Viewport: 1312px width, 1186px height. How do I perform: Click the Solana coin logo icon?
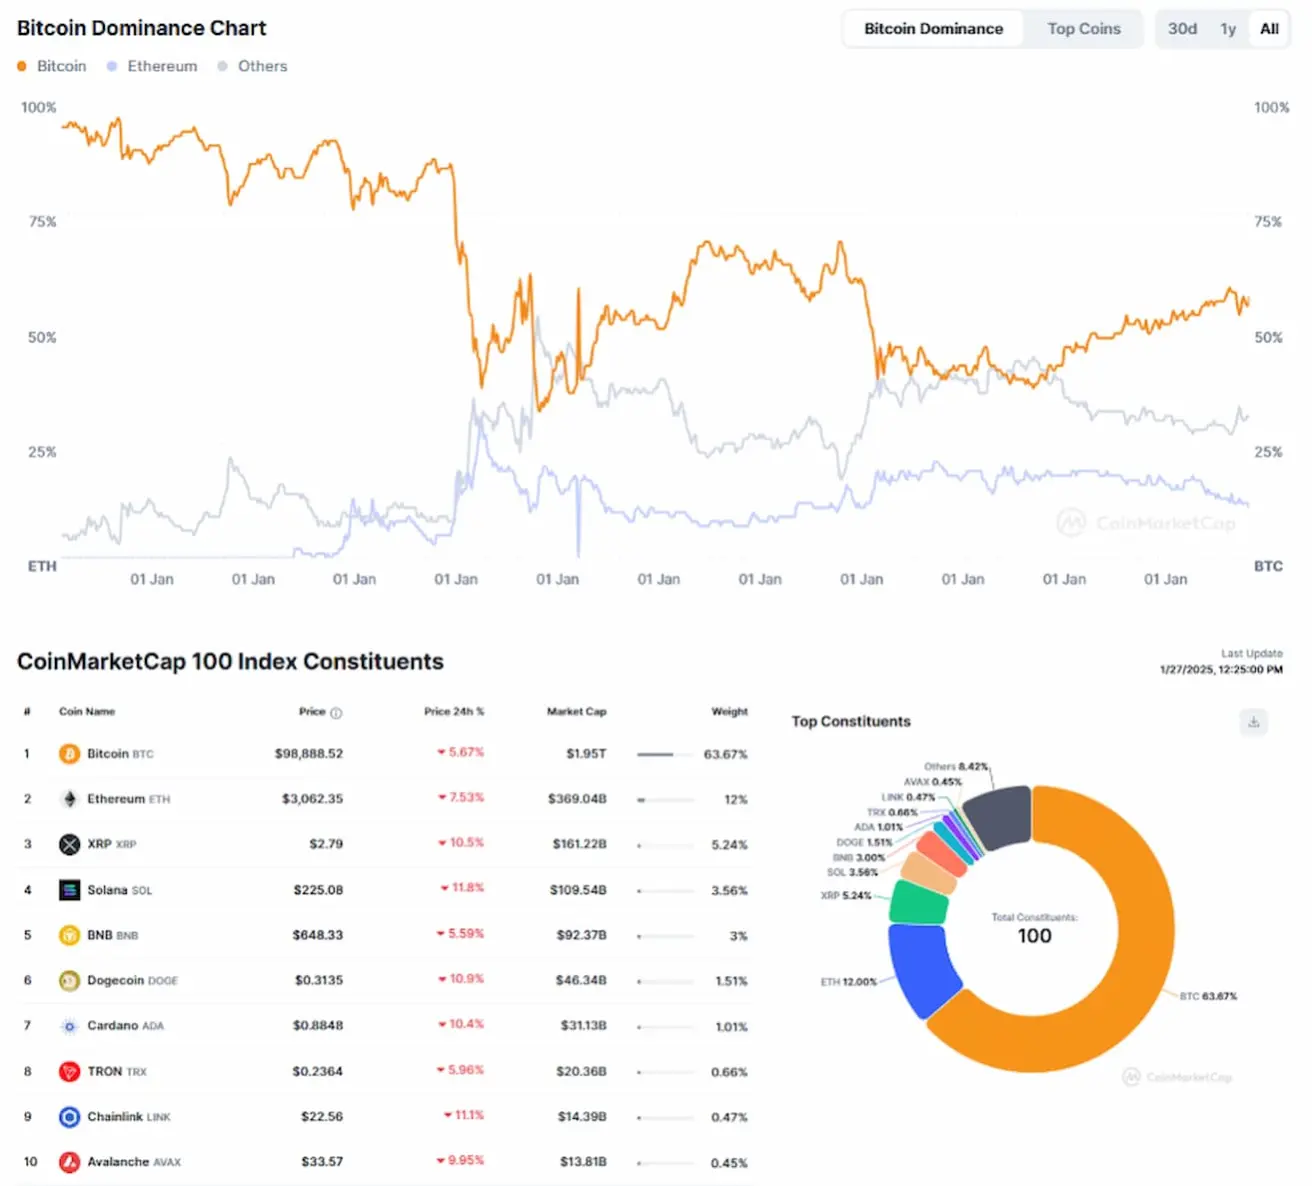click(x=69, y=890)
